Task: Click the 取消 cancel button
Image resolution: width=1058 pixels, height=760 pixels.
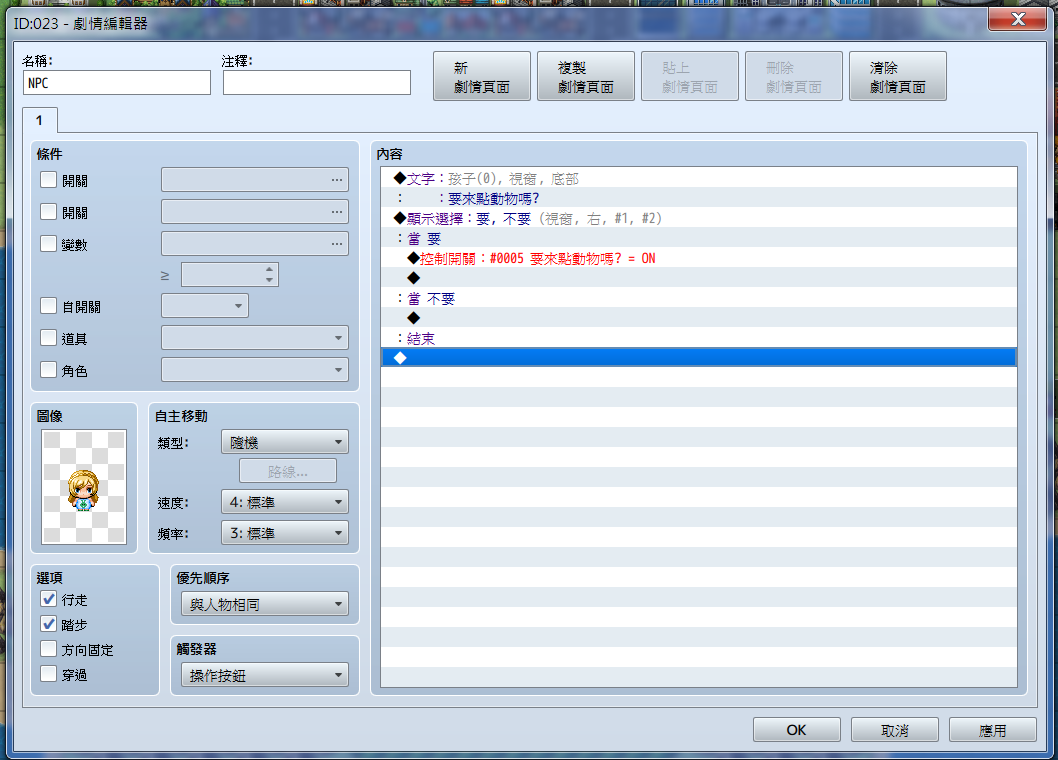Action: coord(895,730)
